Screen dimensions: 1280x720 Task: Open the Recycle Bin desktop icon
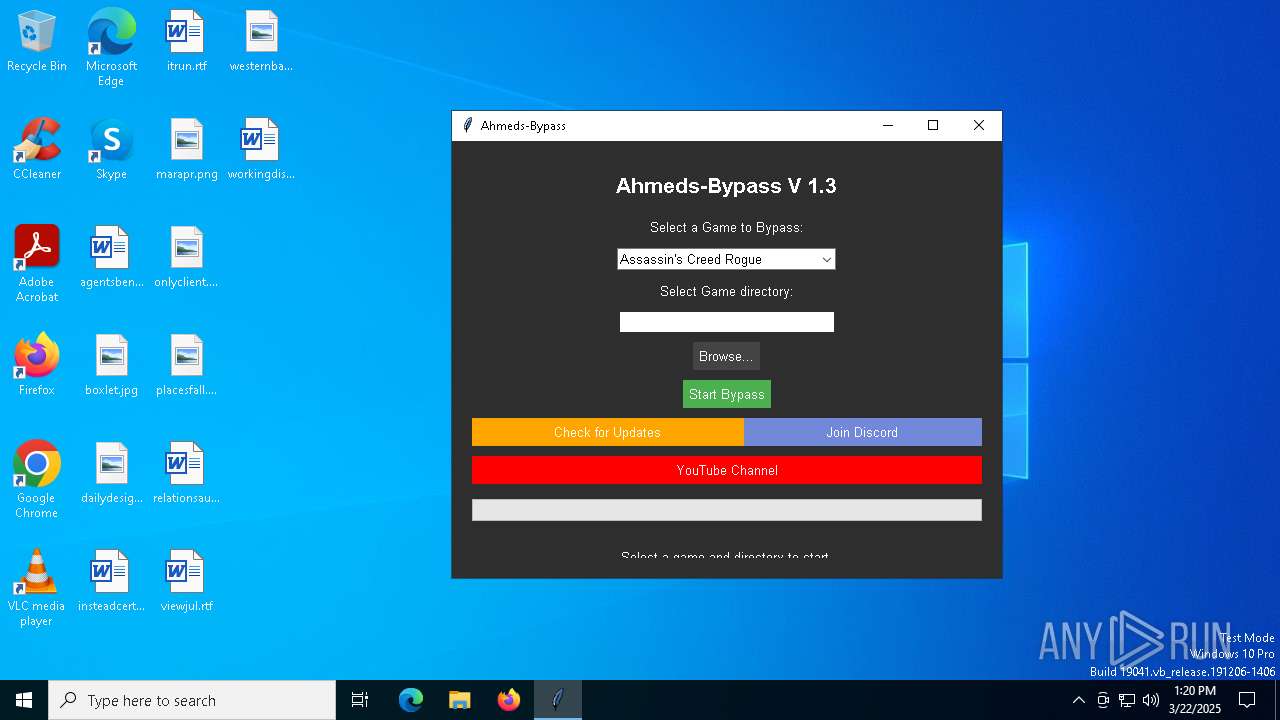37,42
